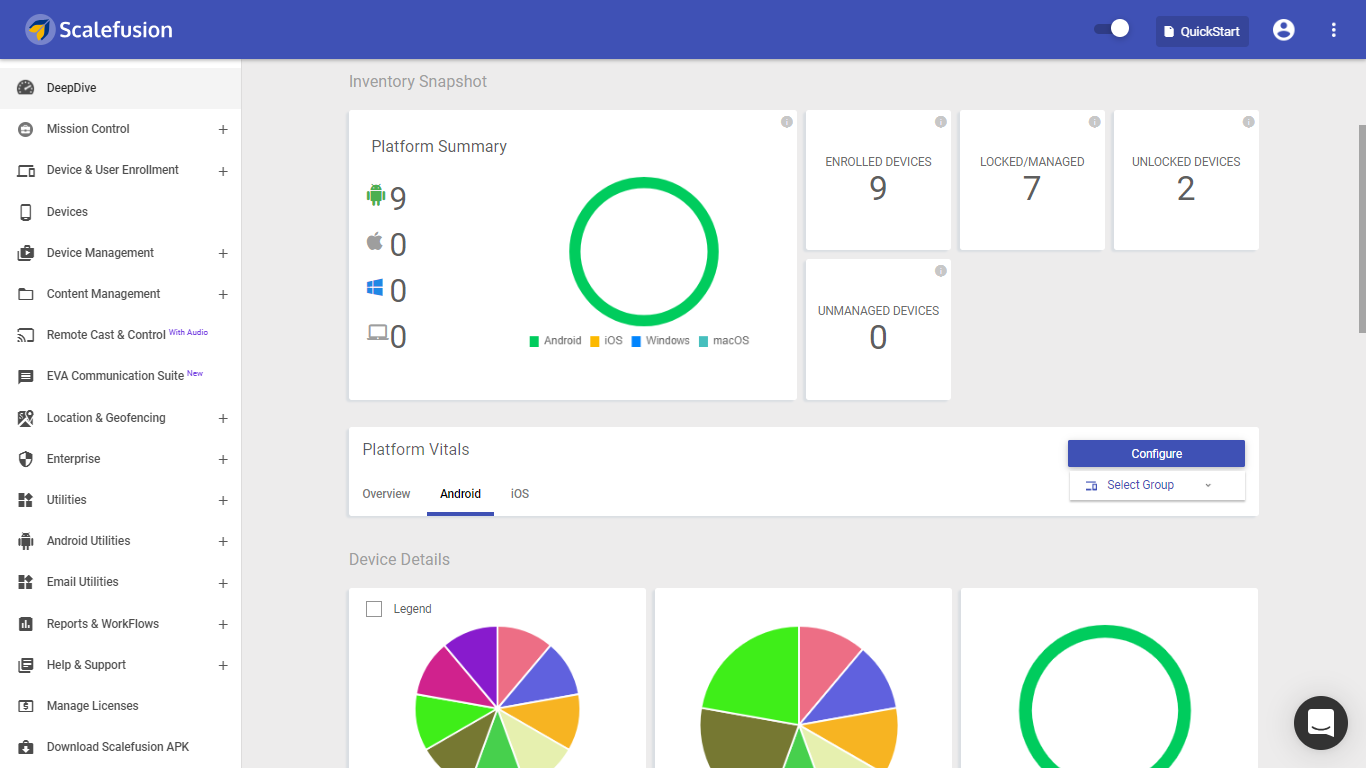
Task: Click the green Android platform icon
Action: click(376, 195)
